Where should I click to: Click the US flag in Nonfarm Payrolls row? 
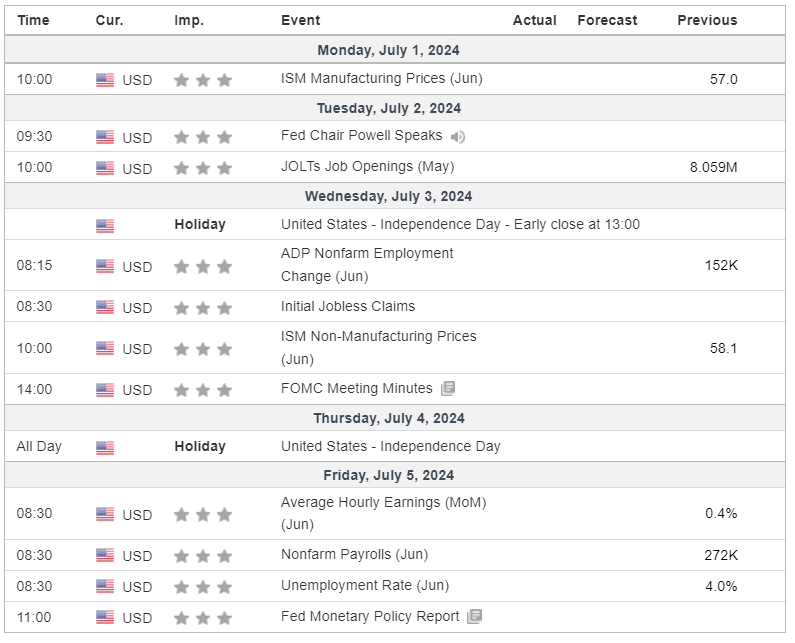105,555
